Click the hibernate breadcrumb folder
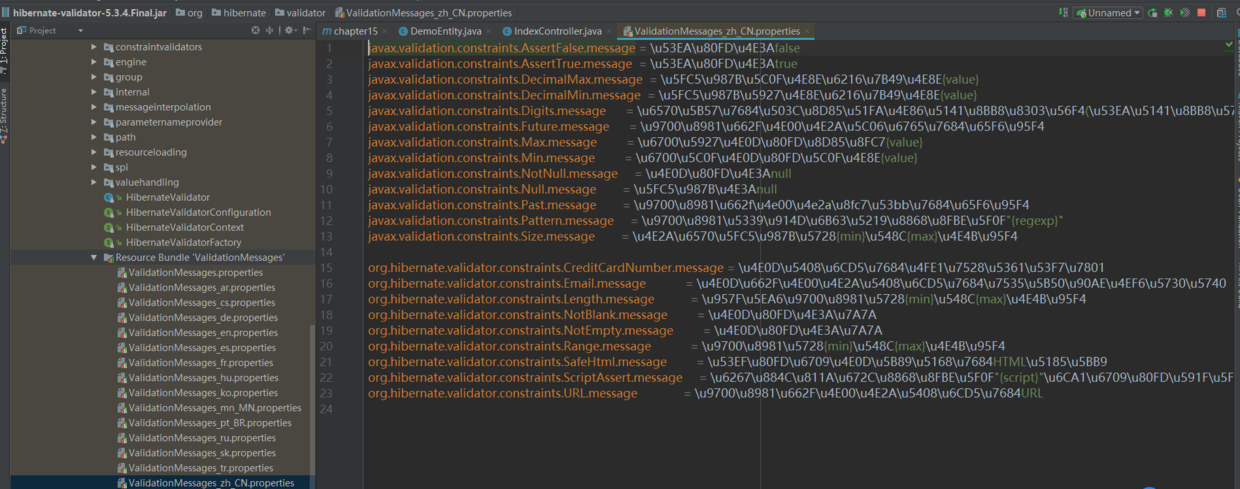The image size is (1240, 489). pyautogui.click(x=236, y=13)
